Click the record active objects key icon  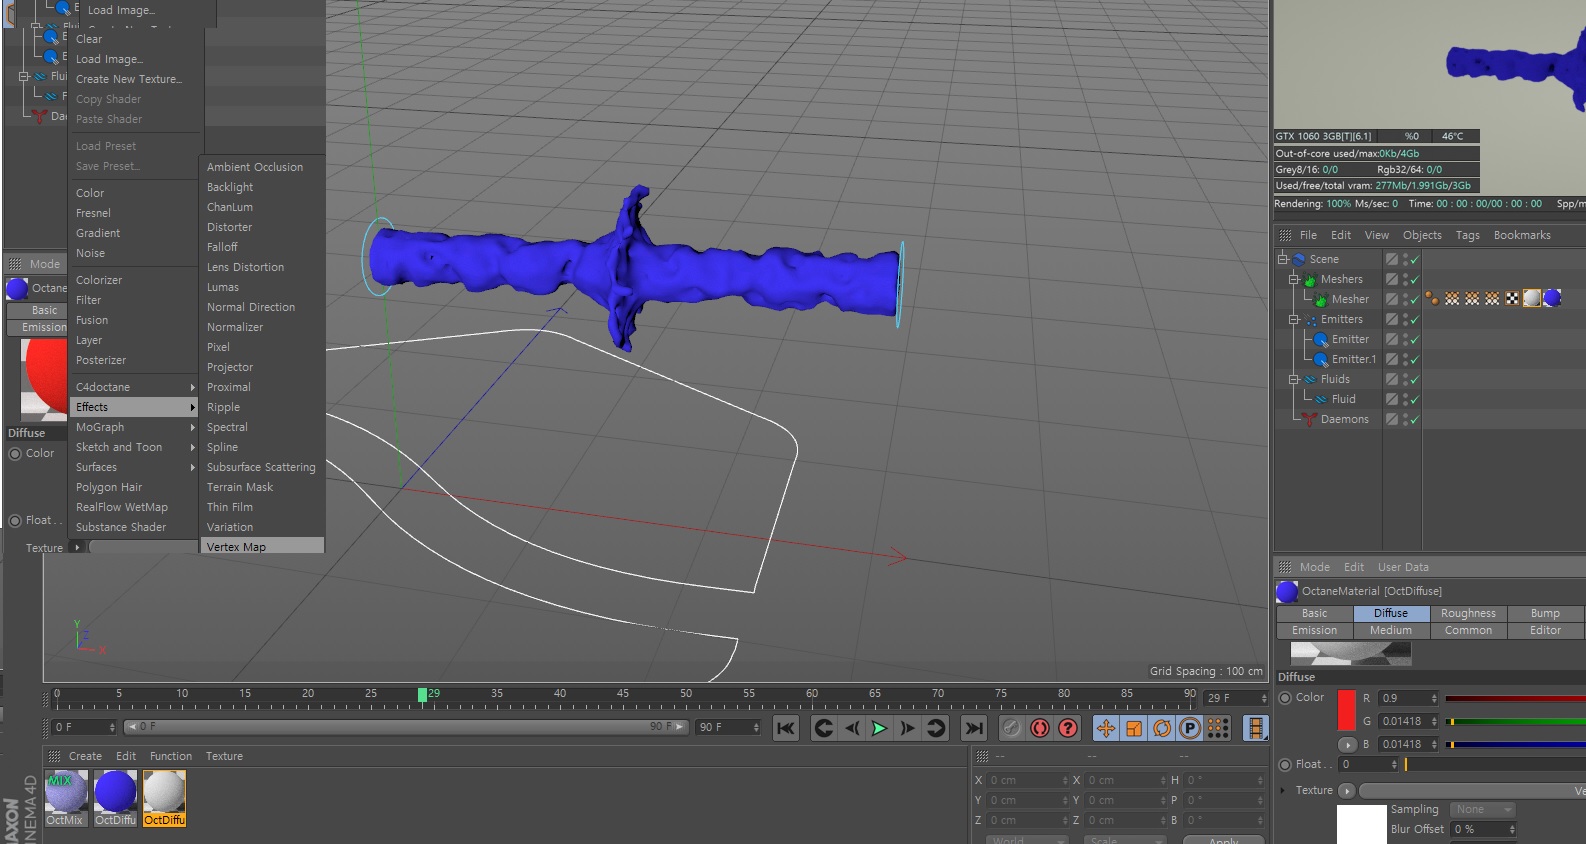tap(1011, 728)
